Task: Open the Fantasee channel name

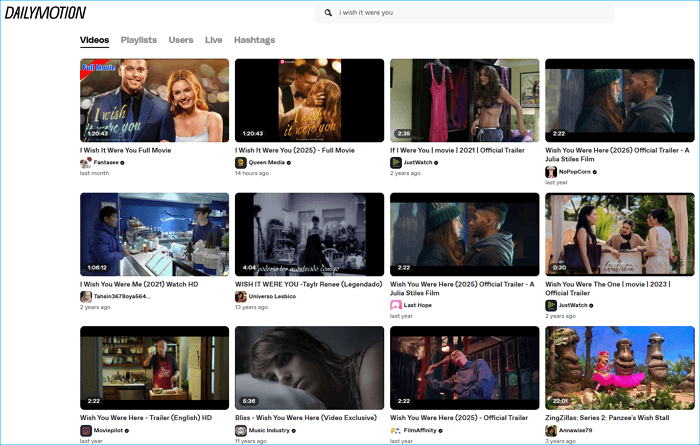Action: coord(106,163)
